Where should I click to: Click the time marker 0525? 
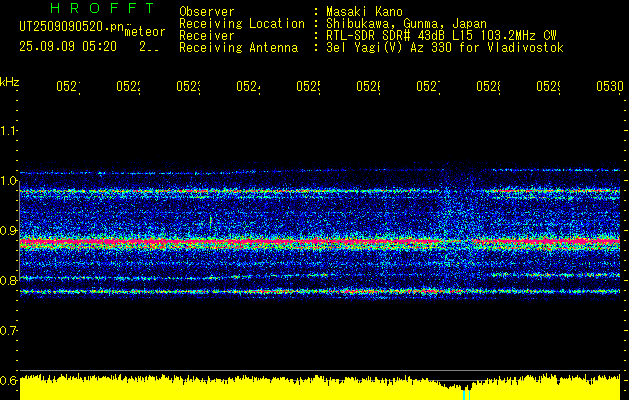(308, 86)
